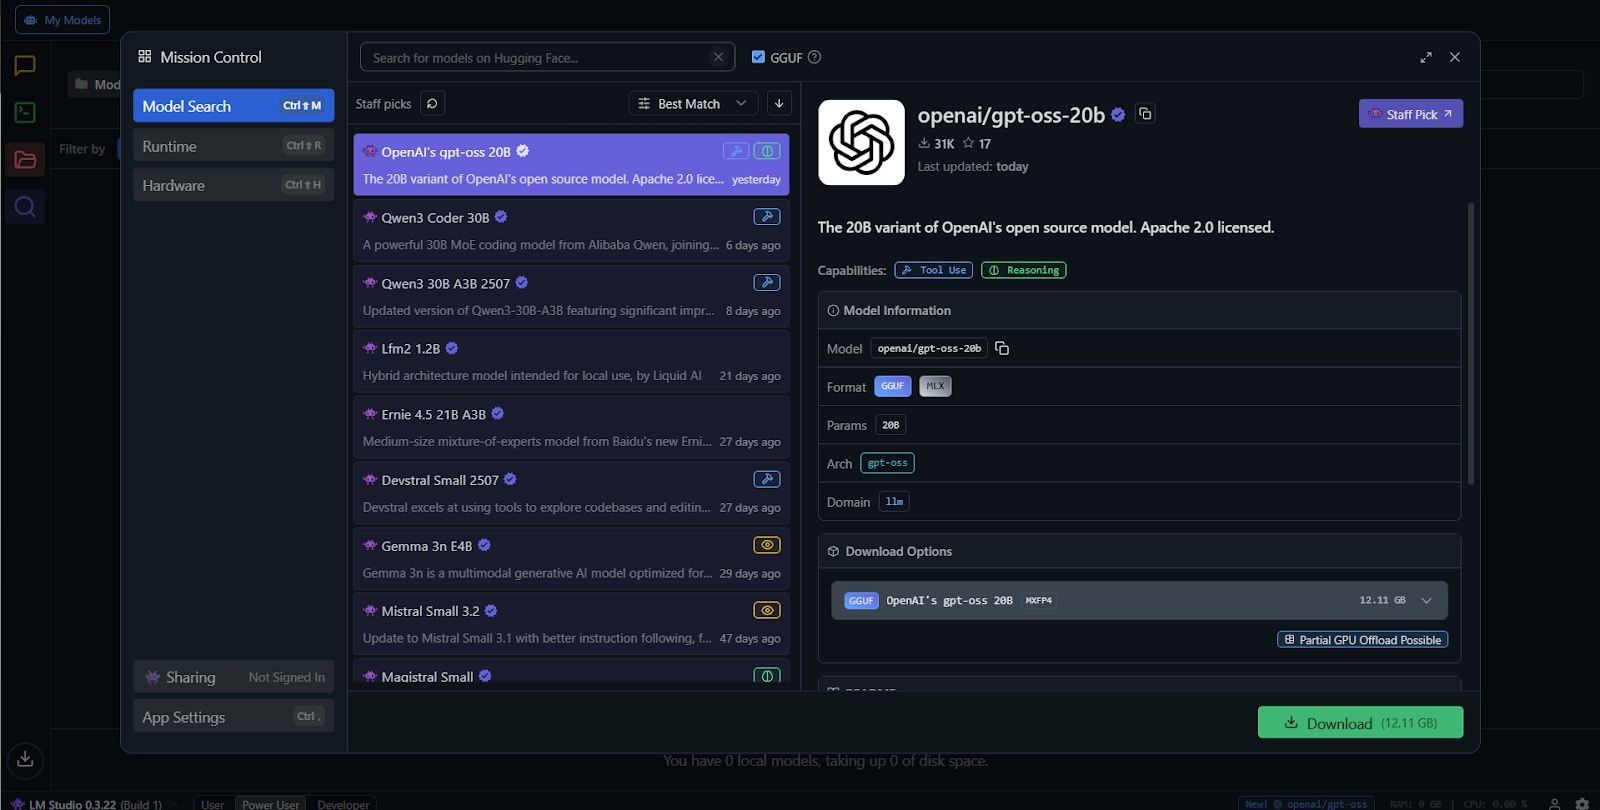The height and width of the screenshot is (810, 1600).
Task: Click the tool use icon on Devstral Small 2507
Action: click(767, 479)
